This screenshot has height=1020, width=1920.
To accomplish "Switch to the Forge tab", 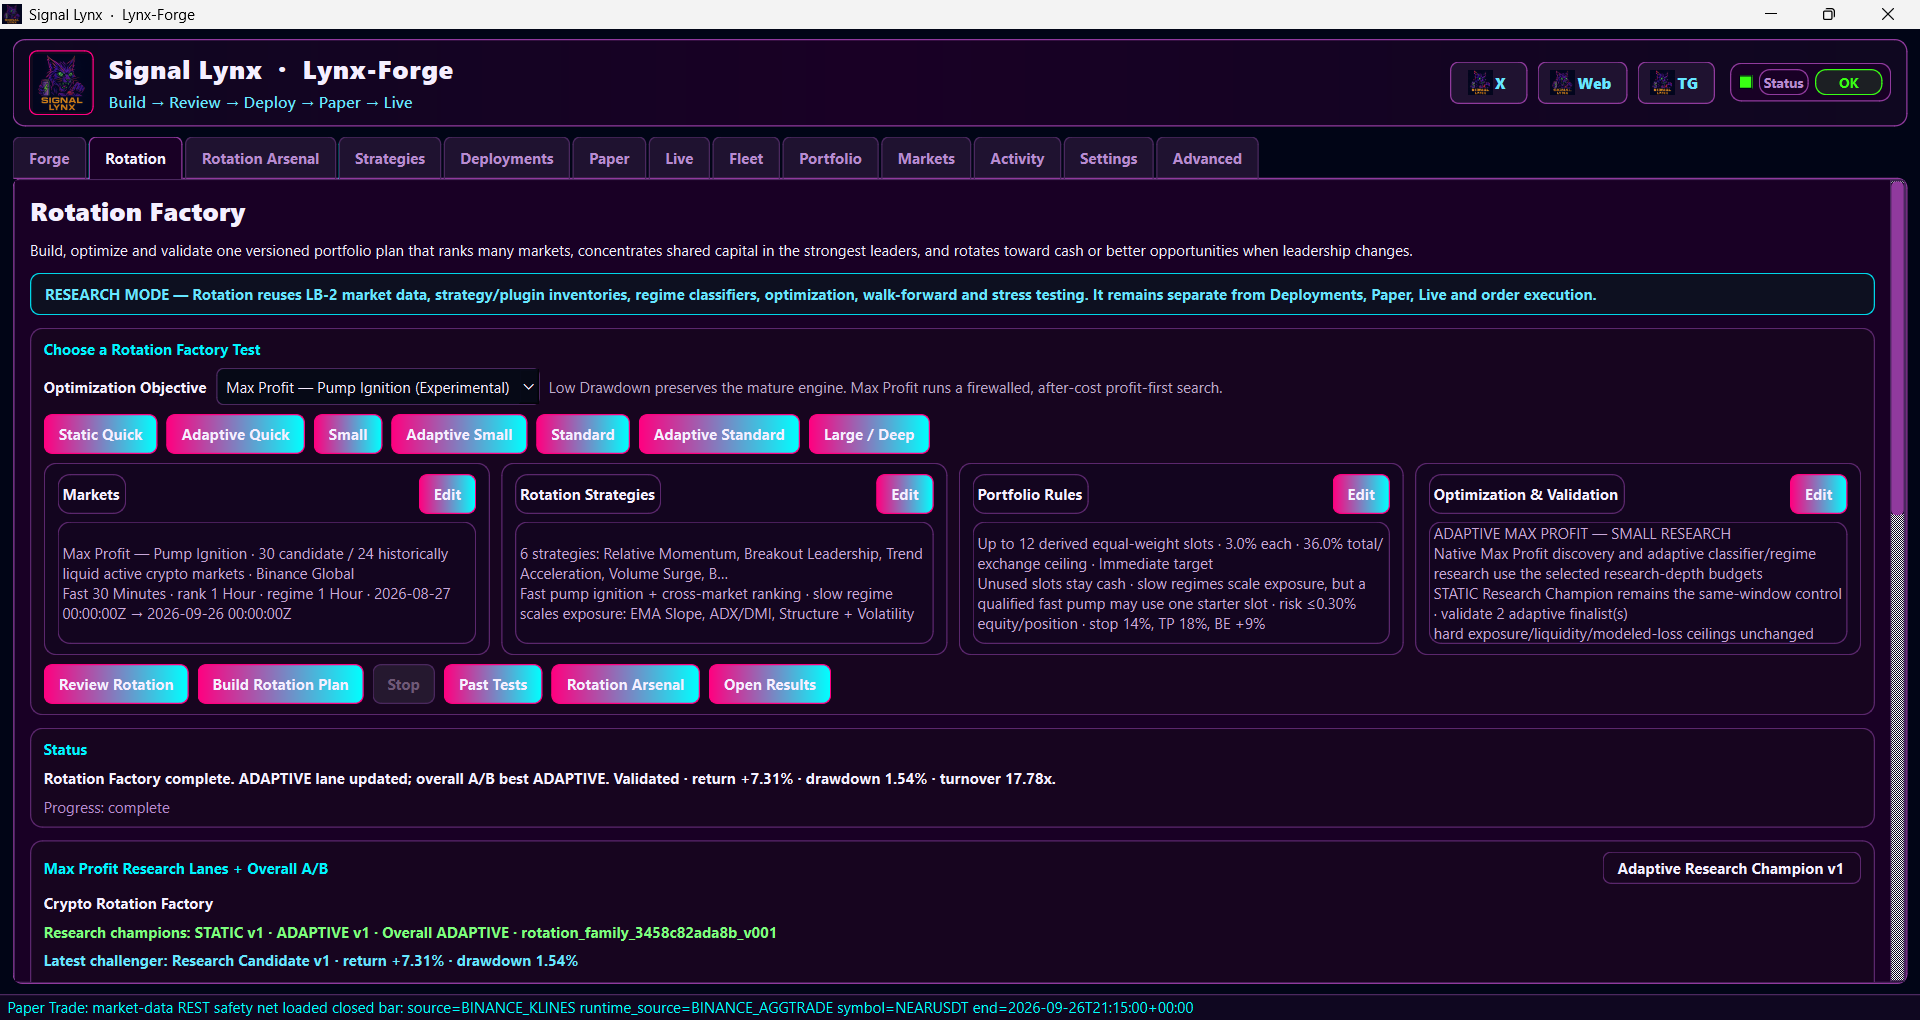I will click(50, 159).
